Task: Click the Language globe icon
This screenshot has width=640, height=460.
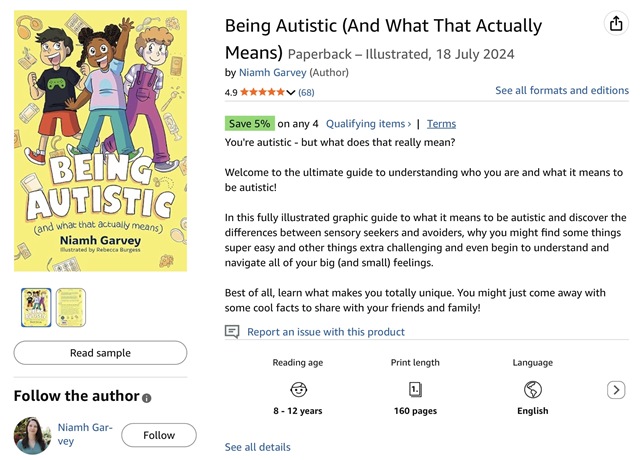Action: click(x=532, y=389)
